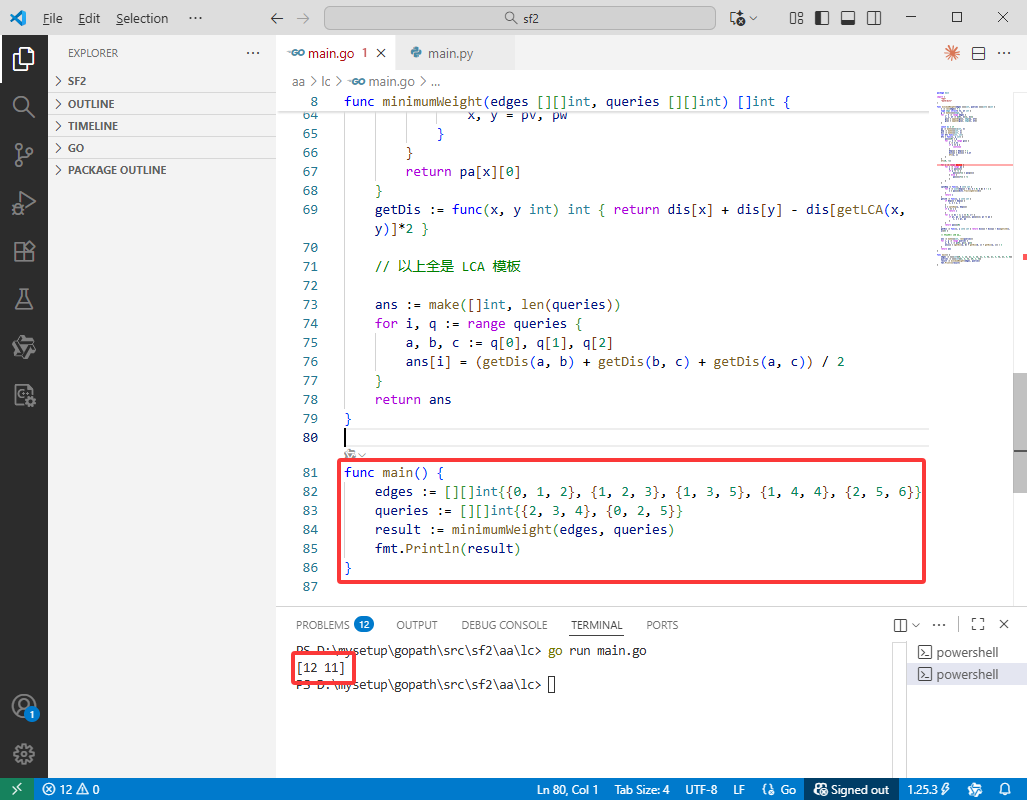Click the 'aa' breadcrumb segment
Screen dimensions: 1027x800
(x=298, y=81)
